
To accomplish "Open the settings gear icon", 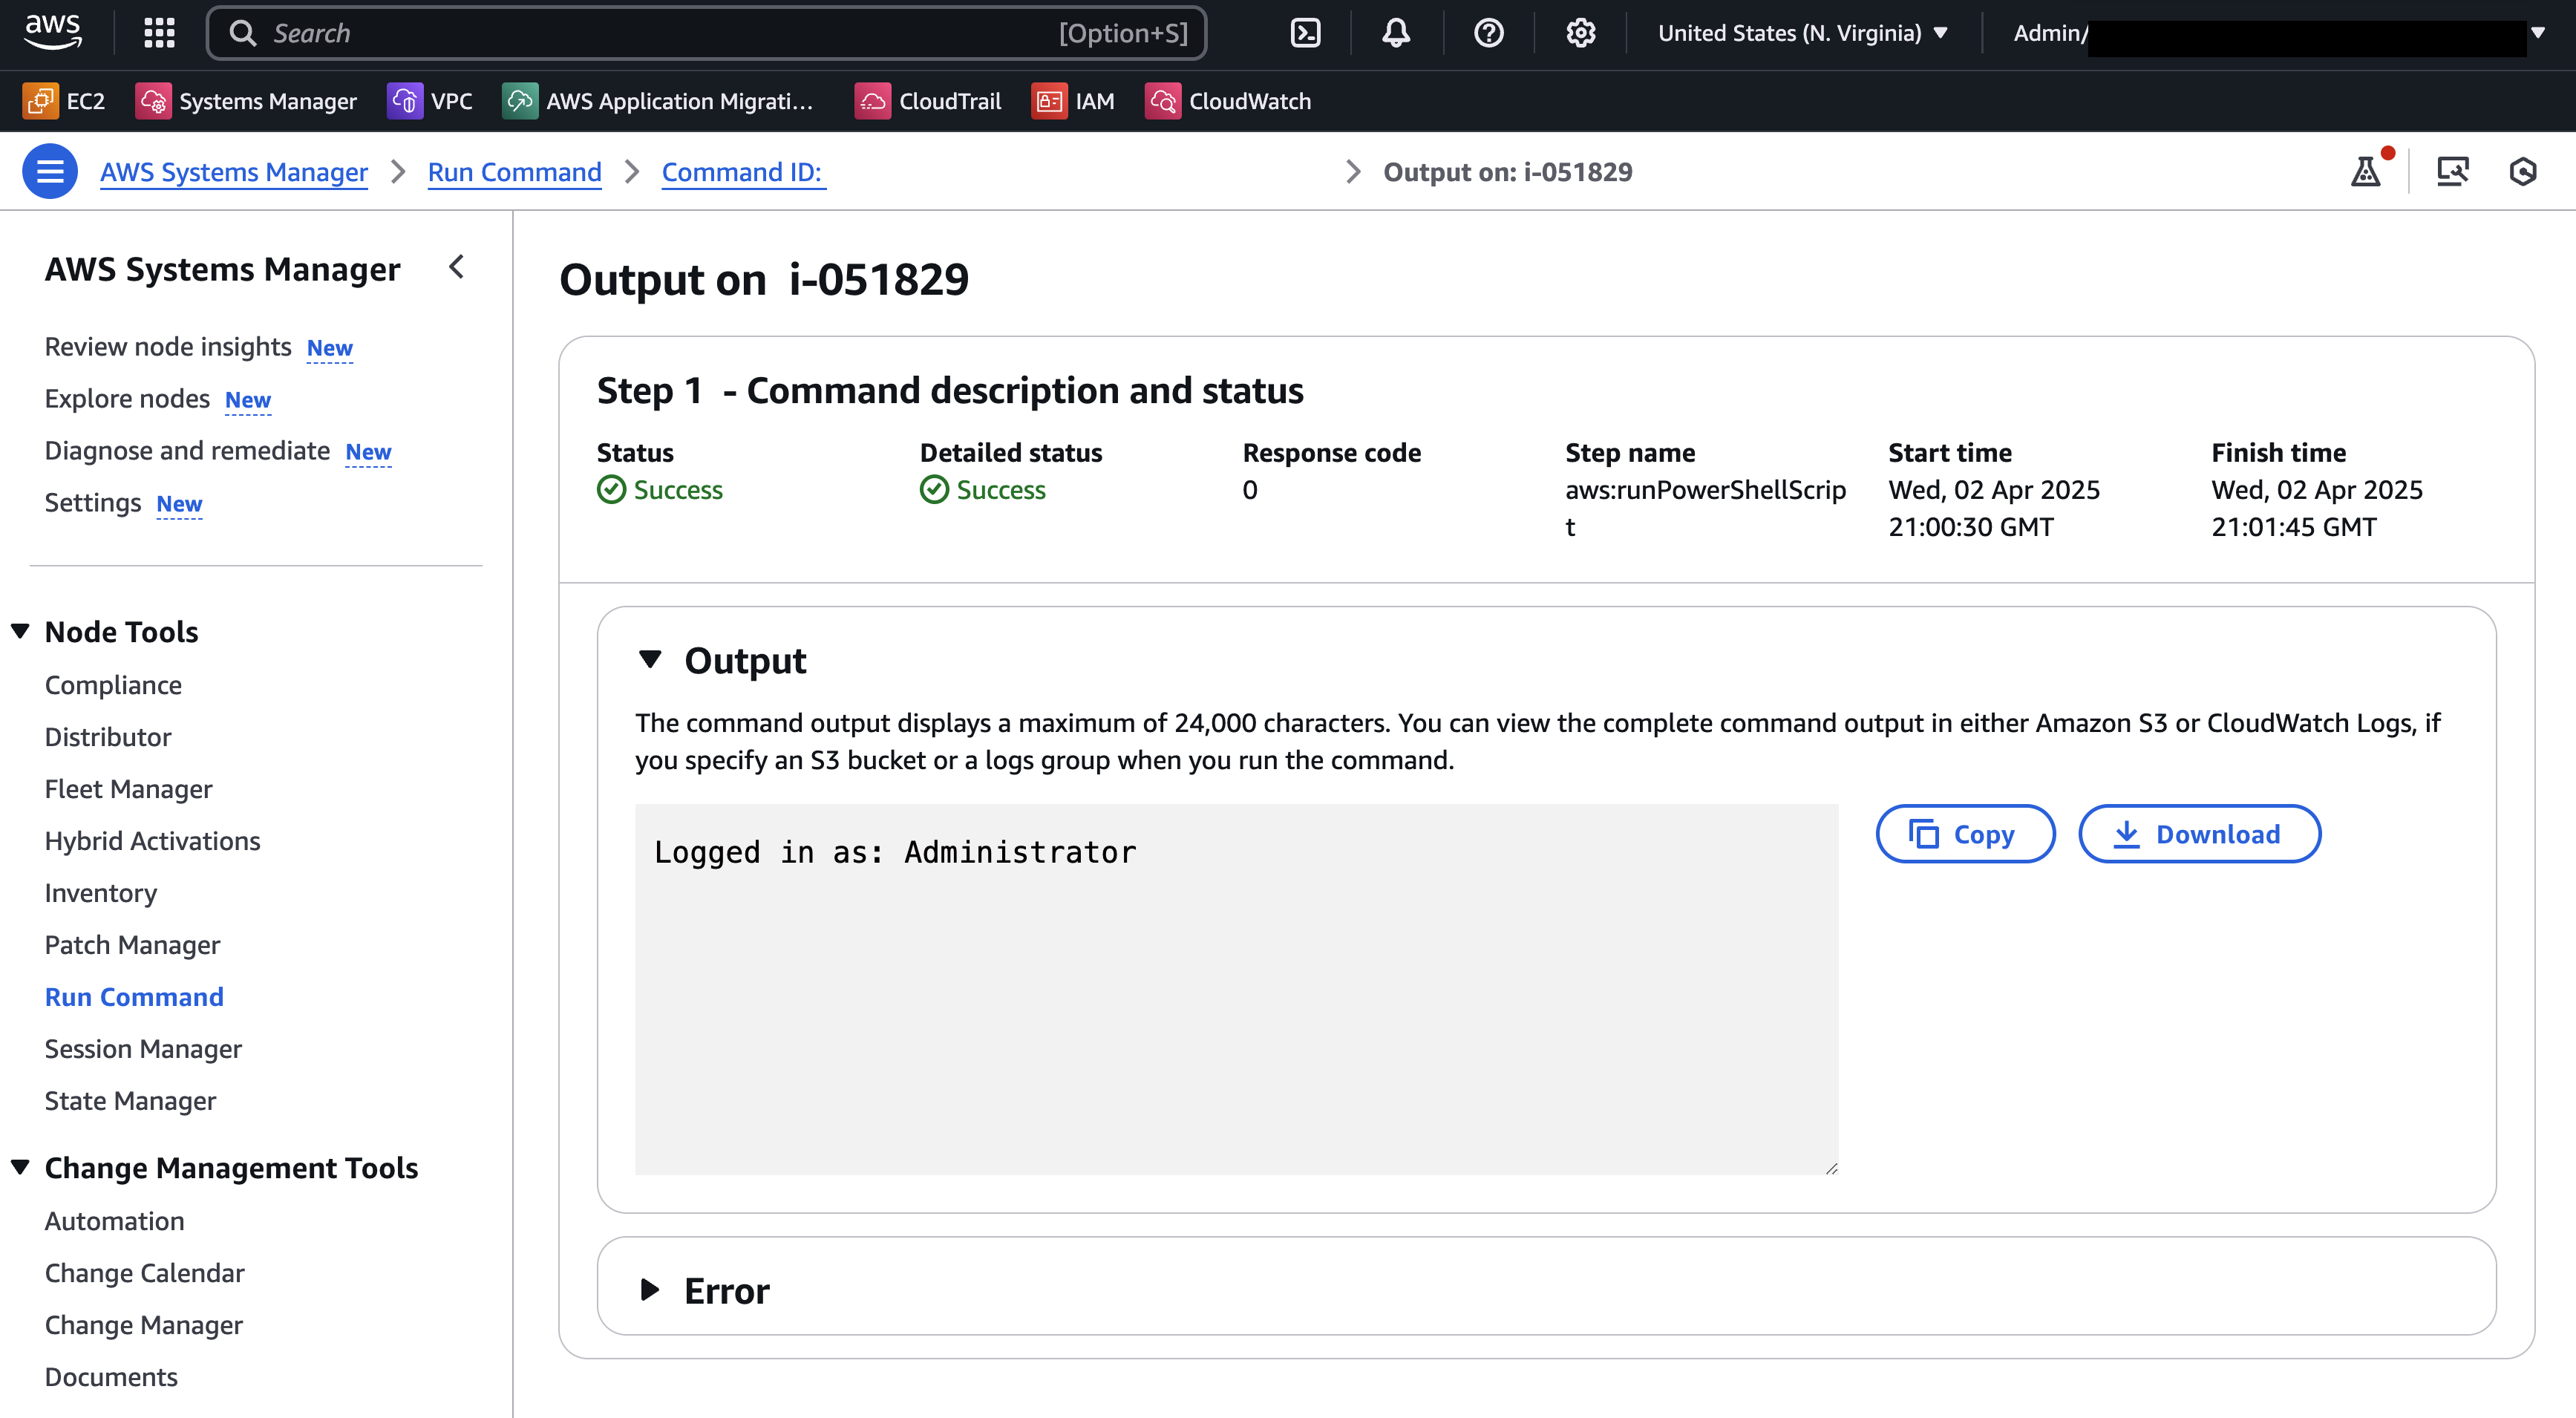I will (1580, 33).
